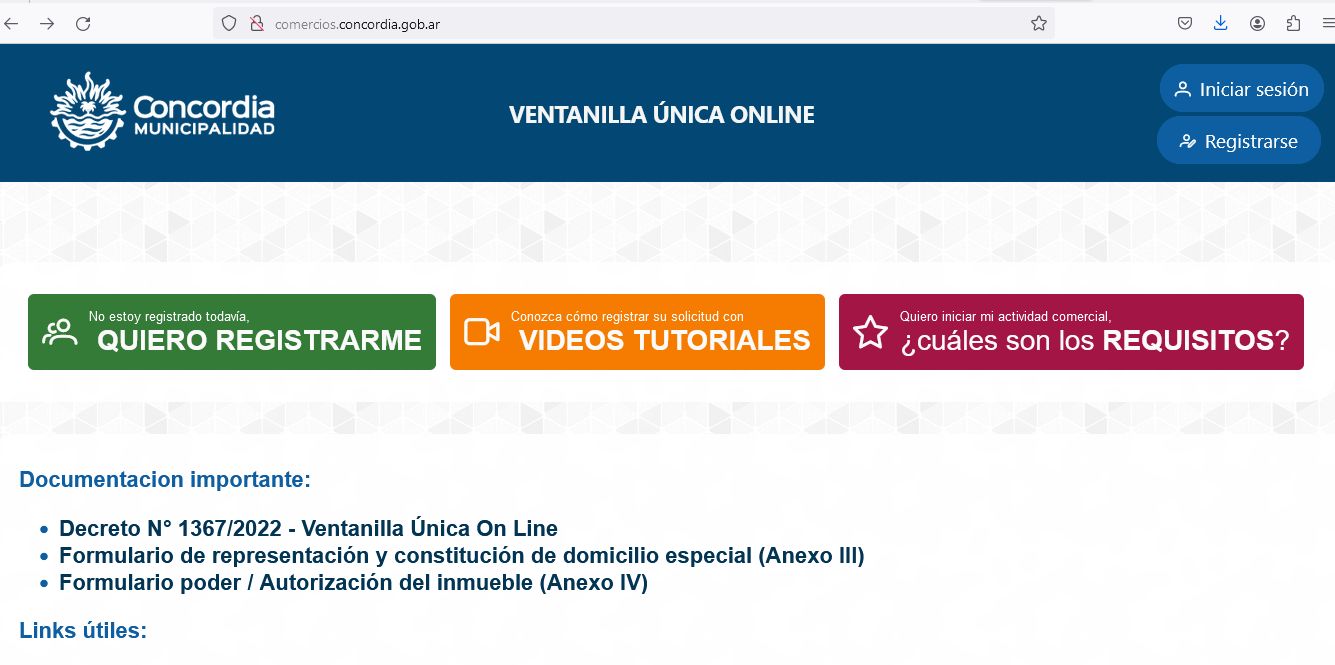
Task: Reload the page with refresh icon
Action: coord(83,24)
